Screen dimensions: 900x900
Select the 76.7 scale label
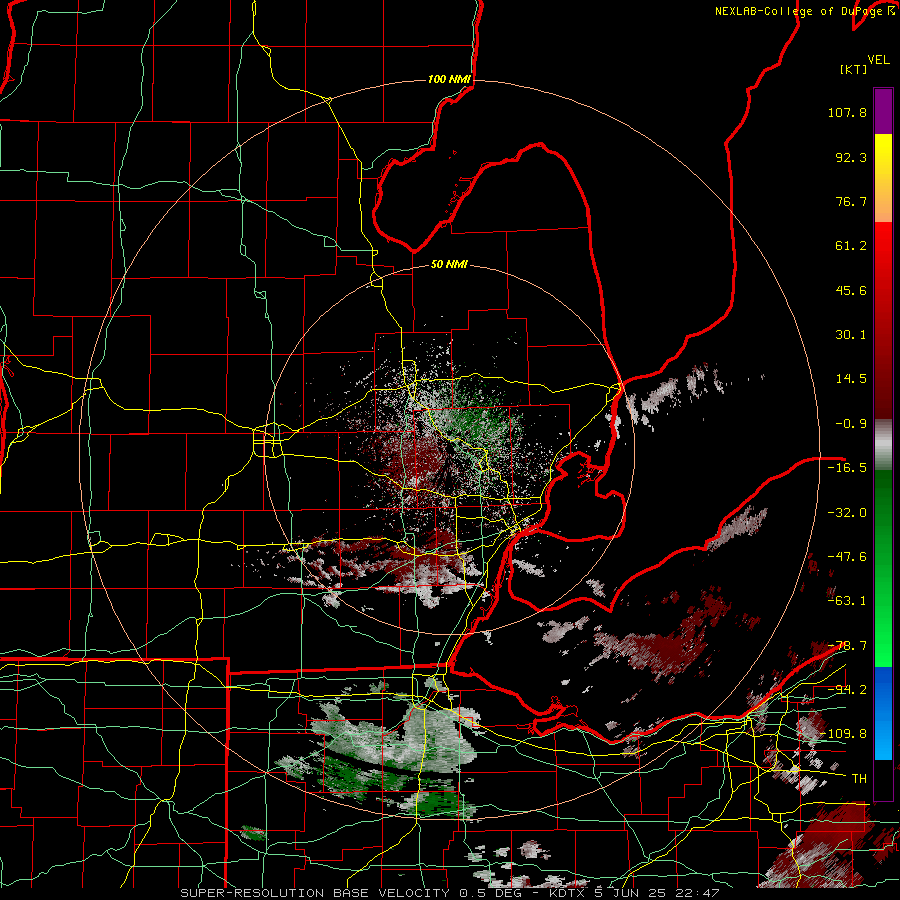(x=851, y=201)
